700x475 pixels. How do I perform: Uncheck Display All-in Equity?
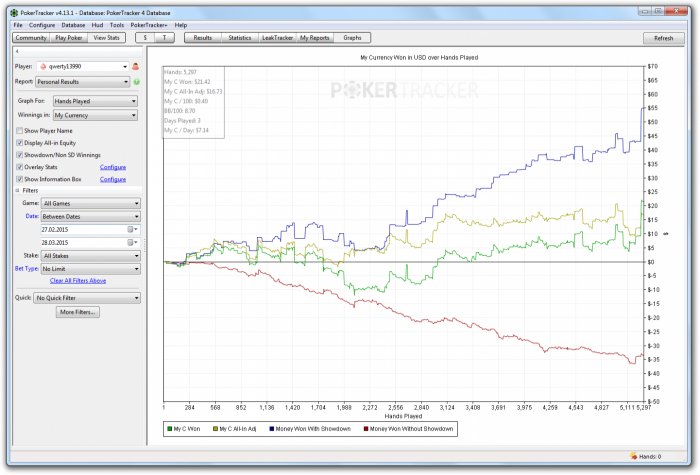point(19,143)
